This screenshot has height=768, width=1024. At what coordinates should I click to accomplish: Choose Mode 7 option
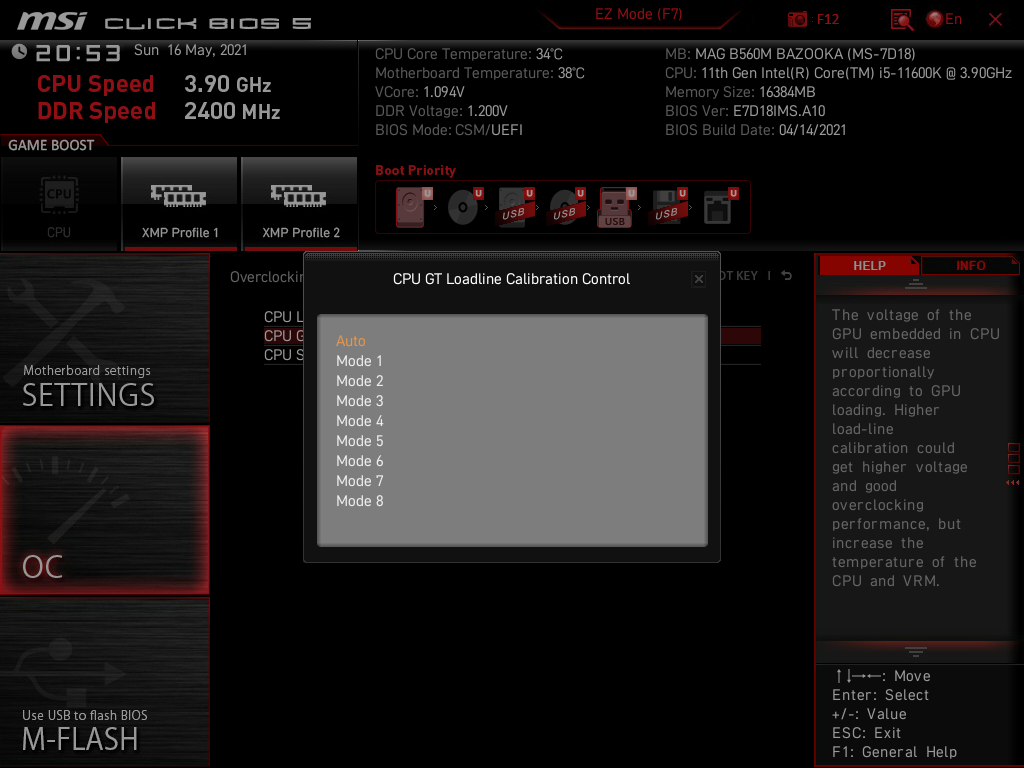[x=359, y=481]
